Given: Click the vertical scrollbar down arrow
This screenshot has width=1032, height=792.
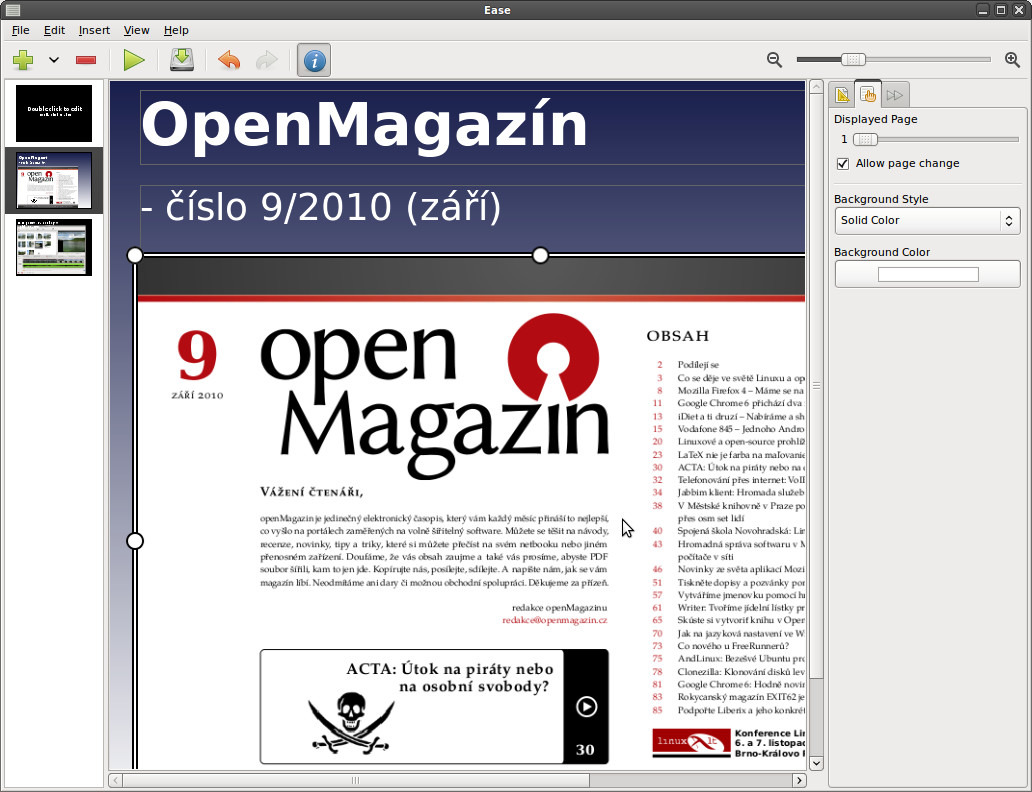Looking at the screenshot, I should pos(816,763).
